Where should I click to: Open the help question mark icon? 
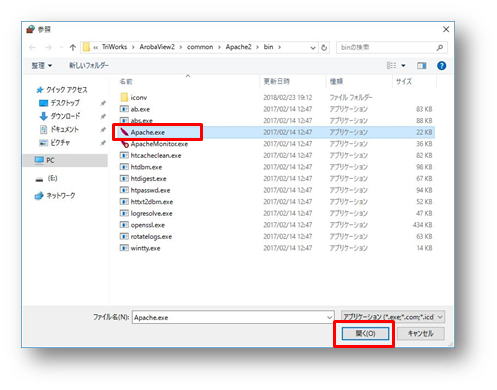441,66
